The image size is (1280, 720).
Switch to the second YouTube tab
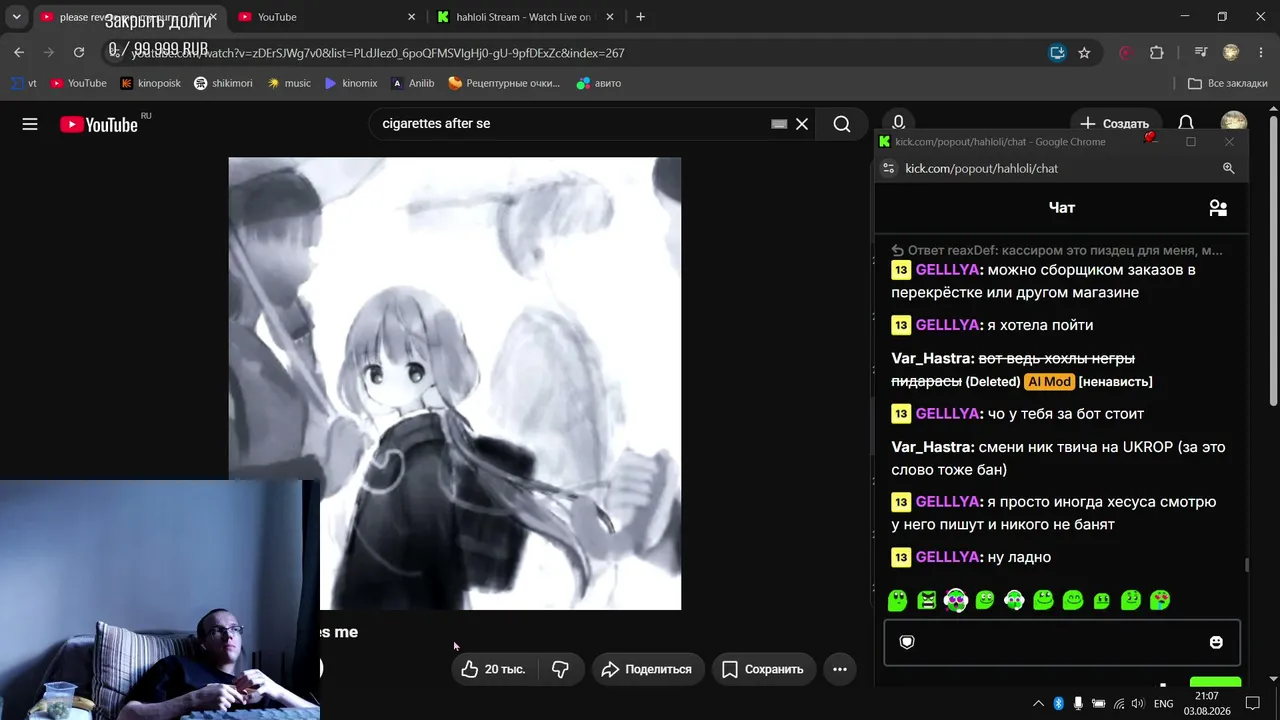point(327,17)
